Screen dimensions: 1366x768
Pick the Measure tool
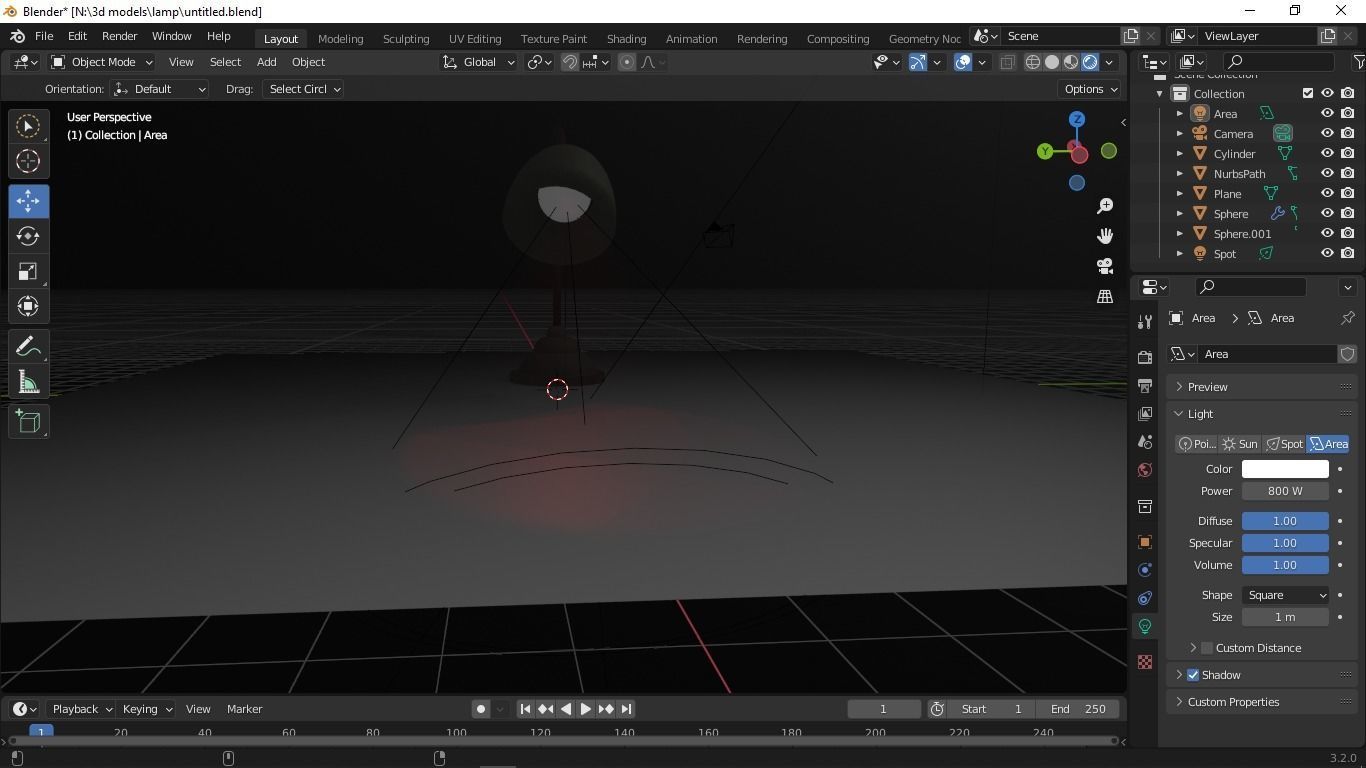pos(28,382)
